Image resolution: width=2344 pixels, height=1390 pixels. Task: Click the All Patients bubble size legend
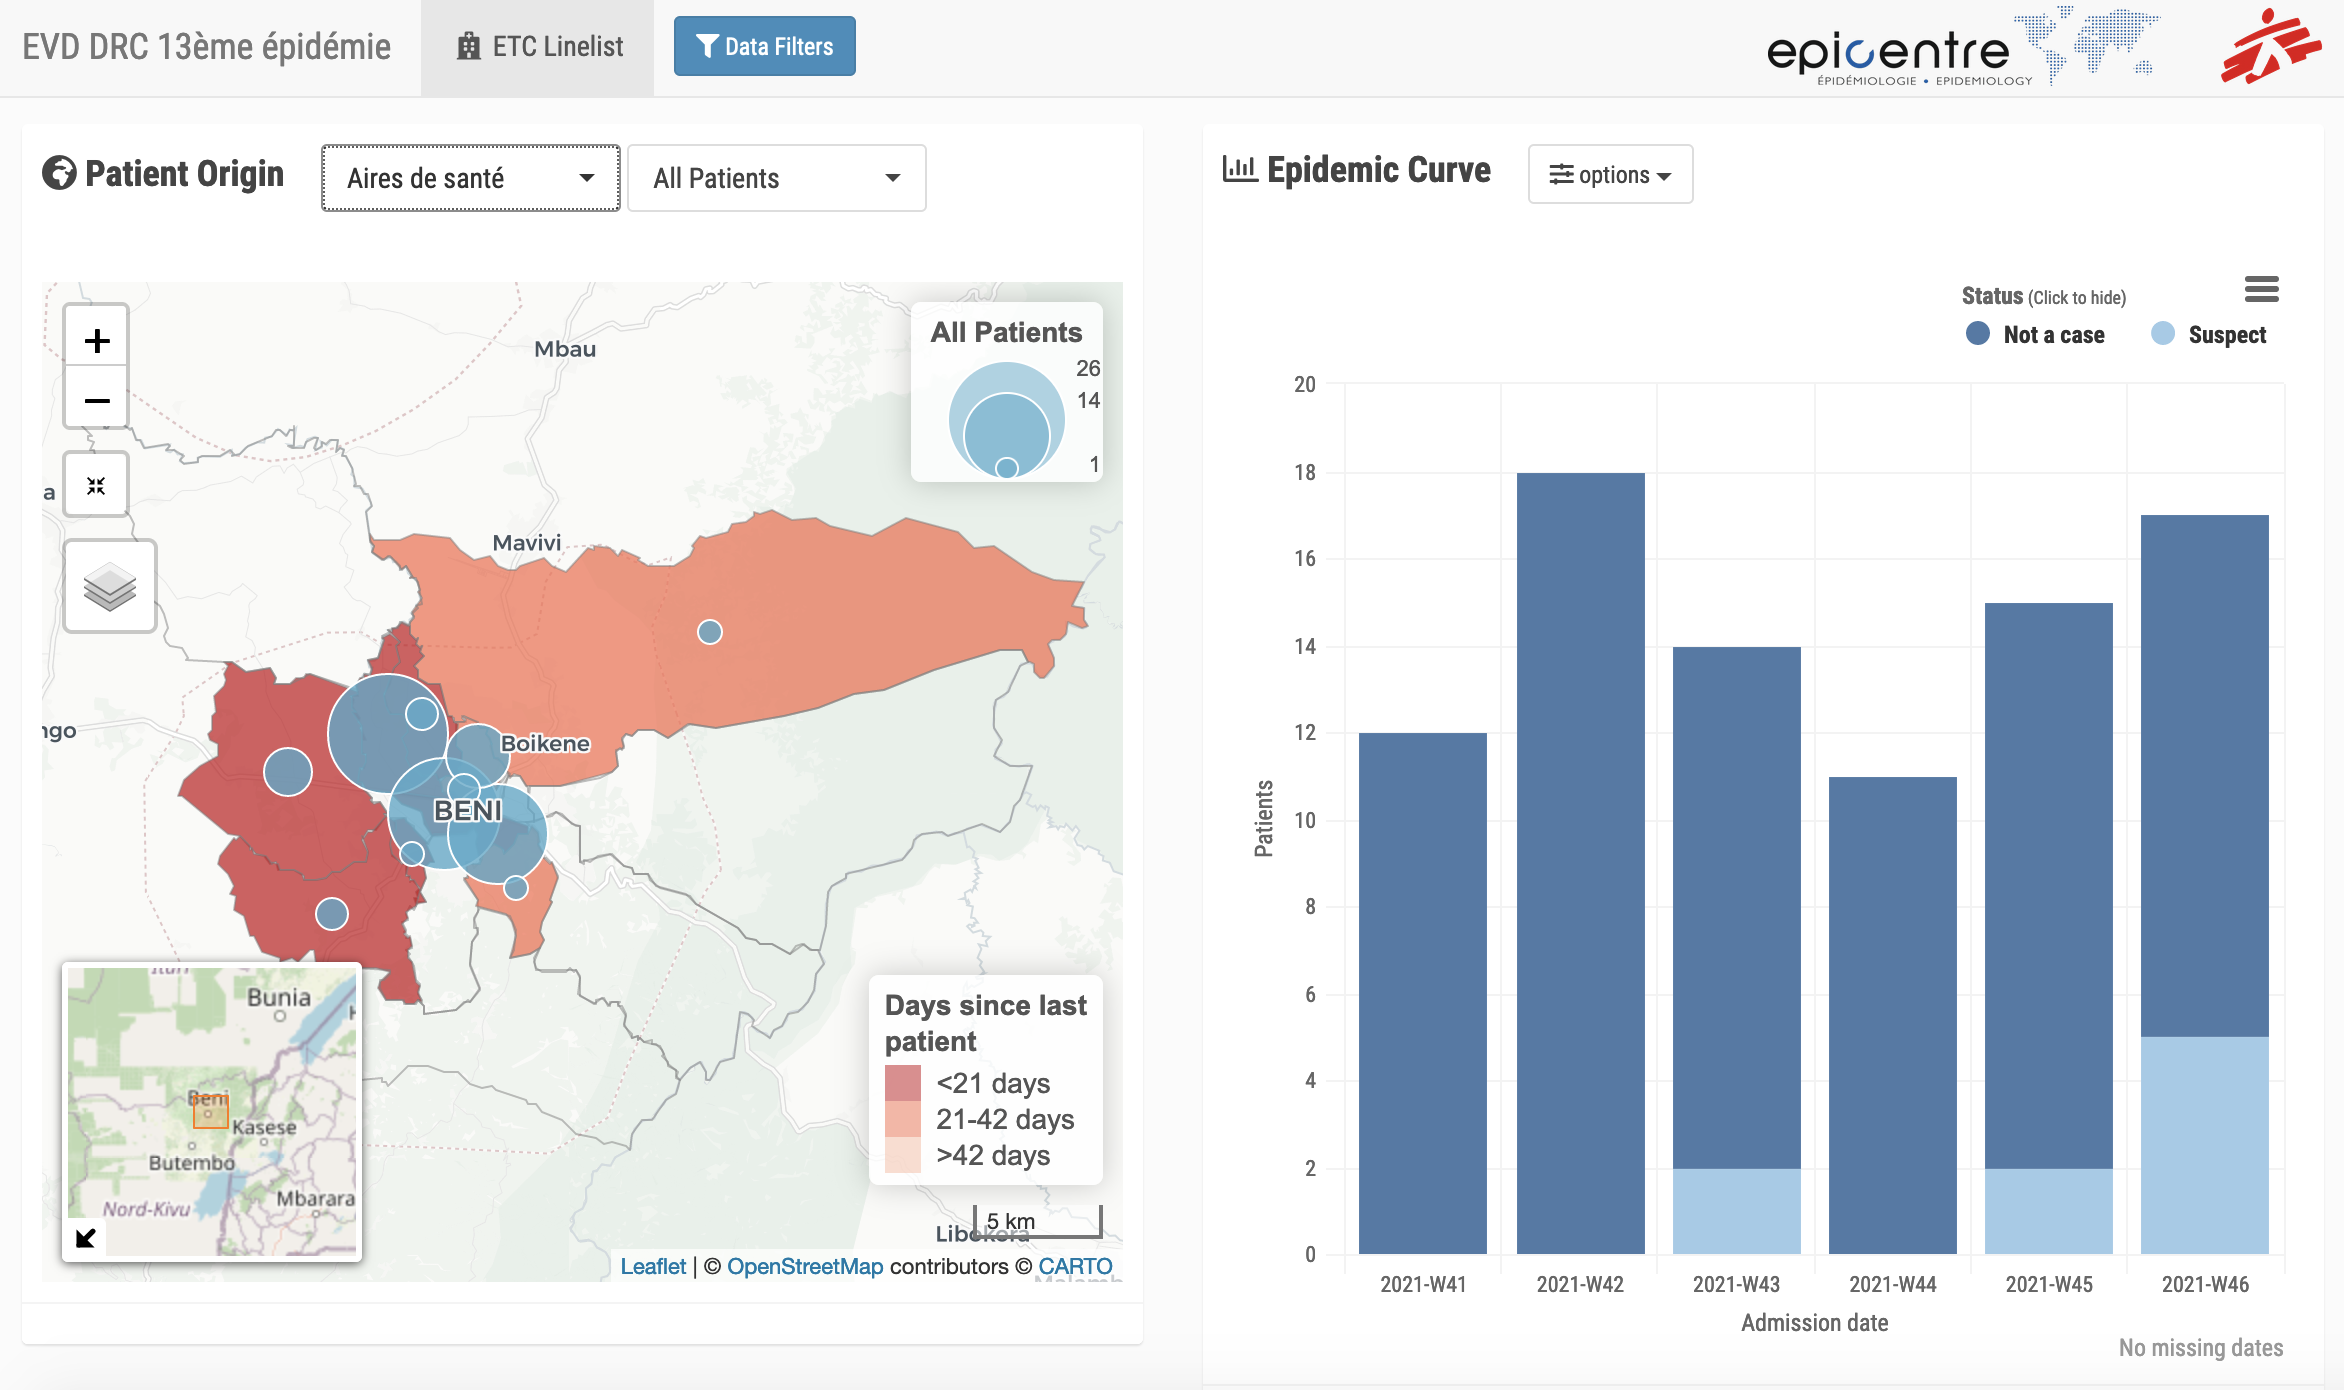click(x=1007, y=392)
